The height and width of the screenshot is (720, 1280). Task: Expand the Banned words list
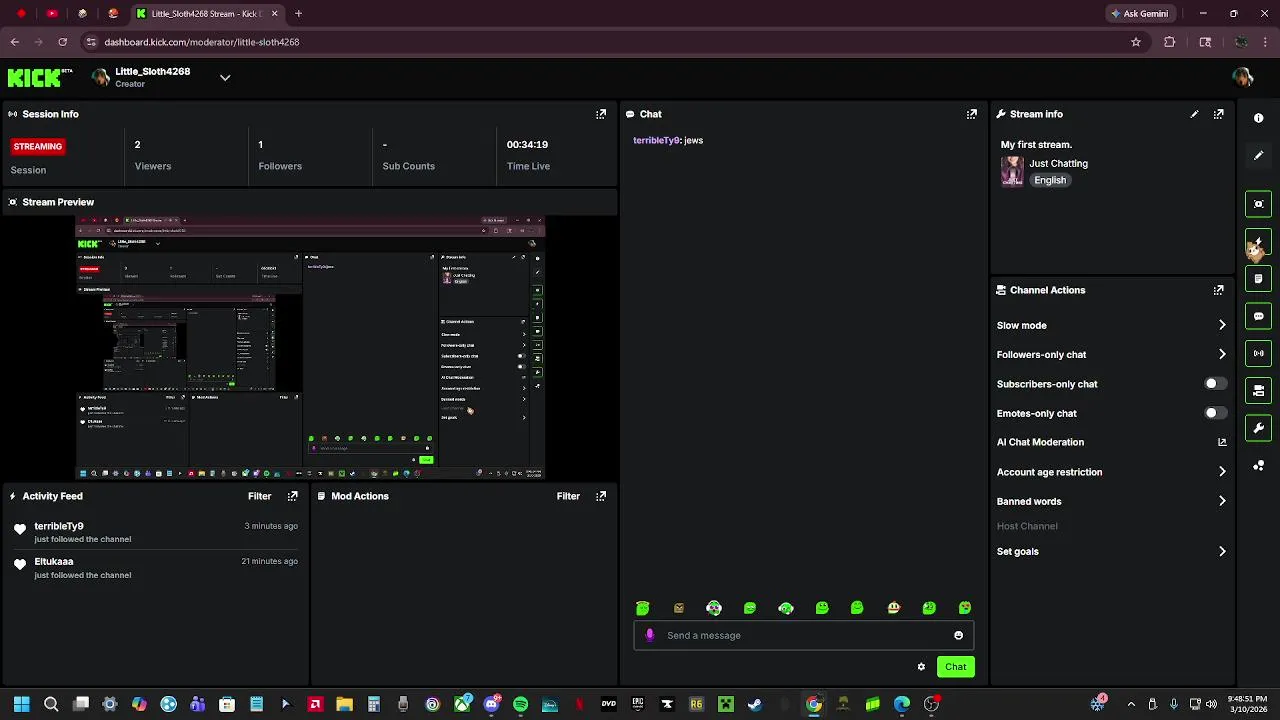coord(1222,501)
